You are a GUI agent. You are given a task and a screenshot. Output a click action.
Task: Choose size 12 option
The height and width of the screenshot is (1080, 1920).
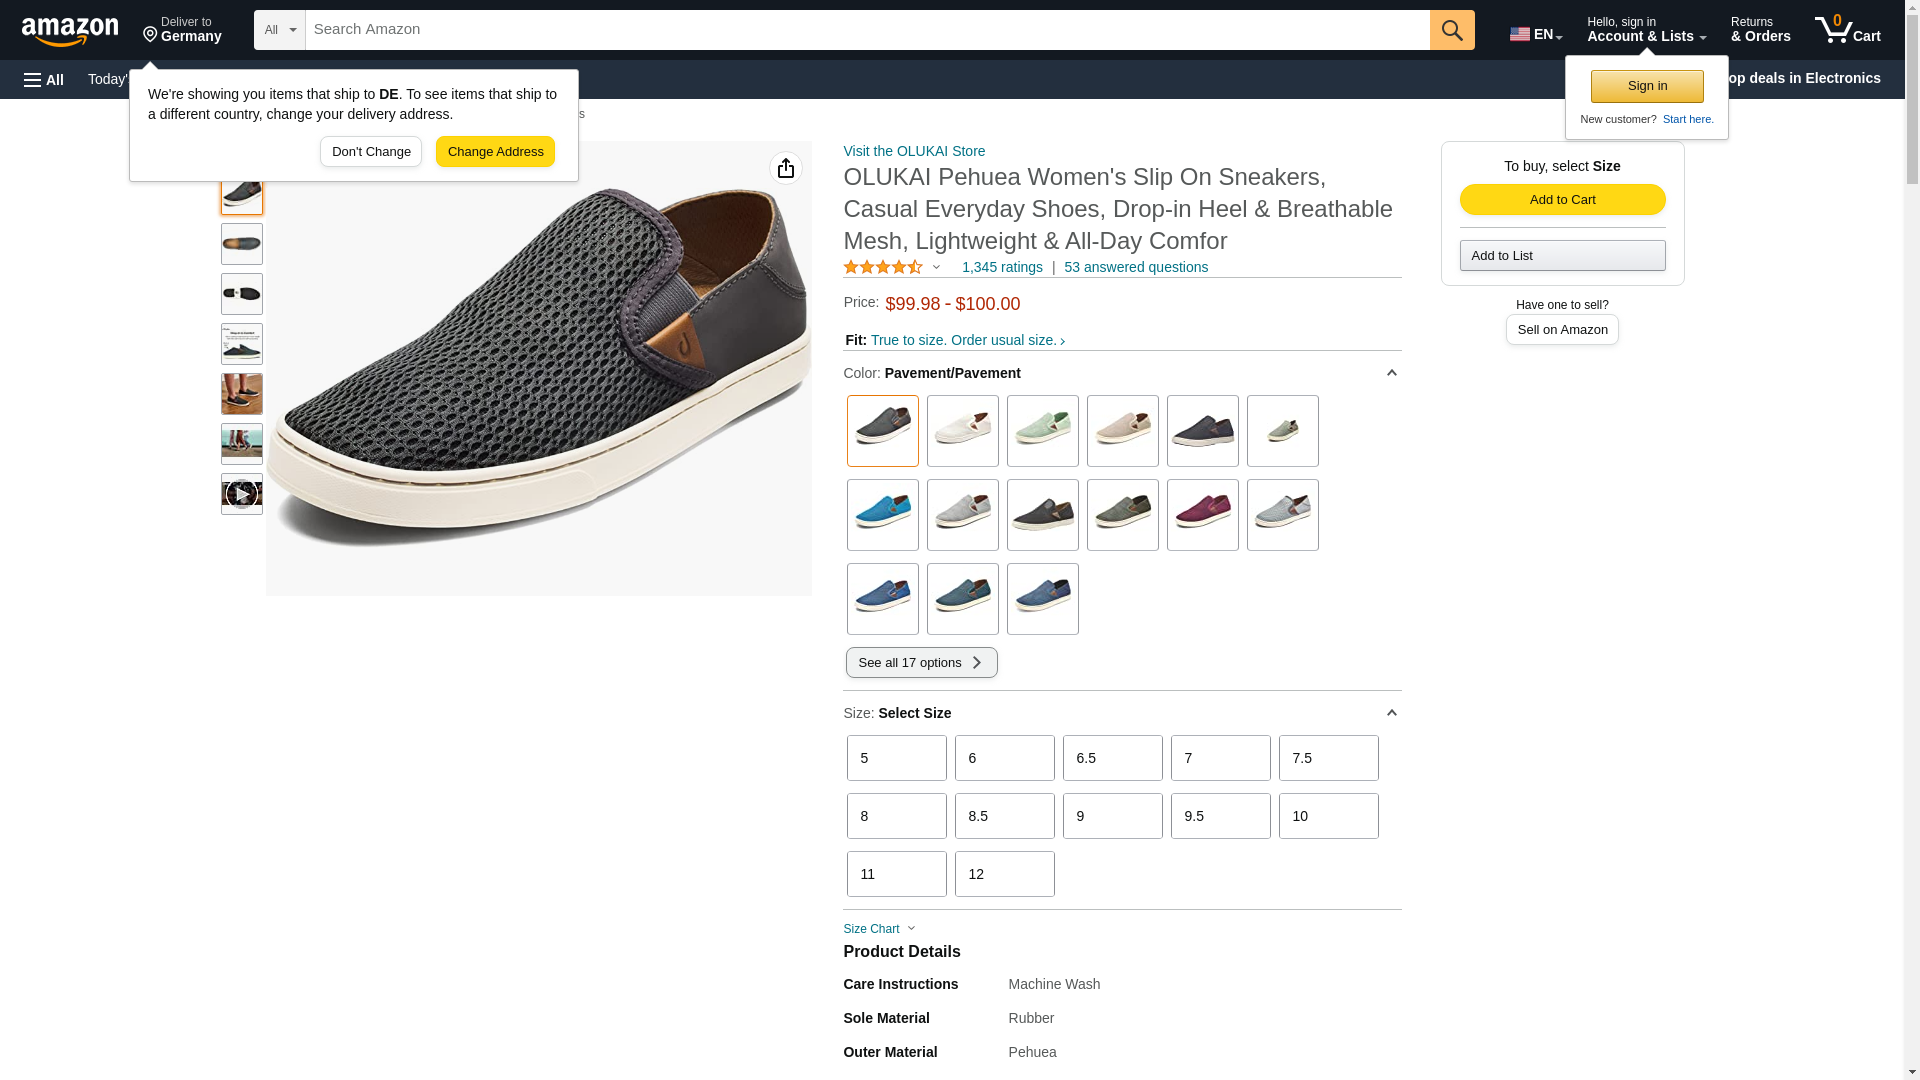click(1004, 874)
